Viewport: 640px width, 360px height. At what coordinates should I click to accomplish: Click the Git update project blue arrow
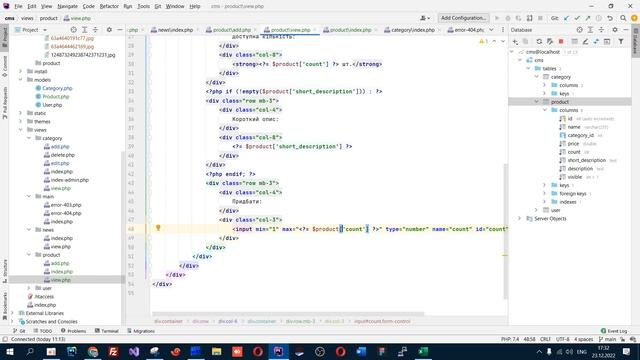pos(566,18)
